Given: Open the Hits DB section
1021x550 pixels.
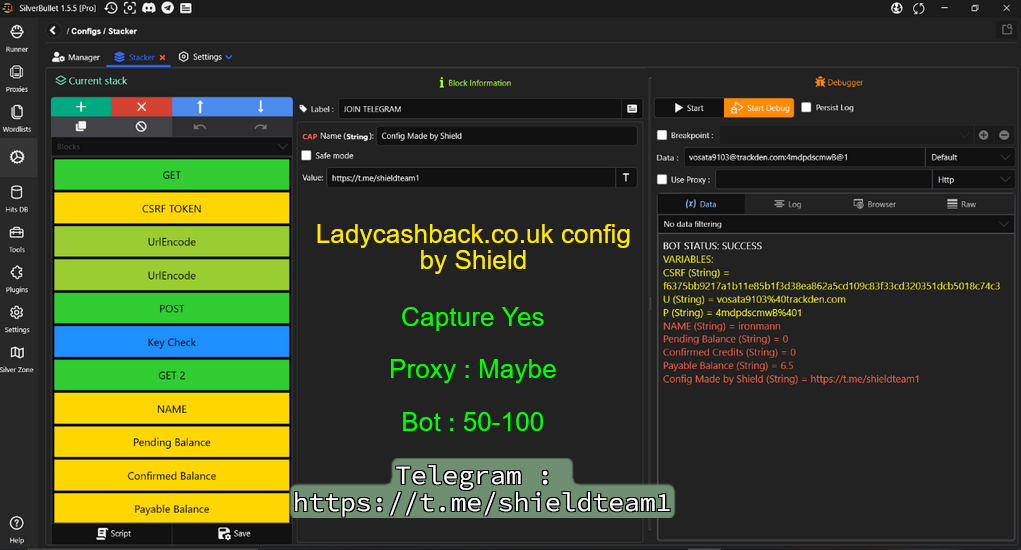Looking at the screenshot, I should click(17, 199).
